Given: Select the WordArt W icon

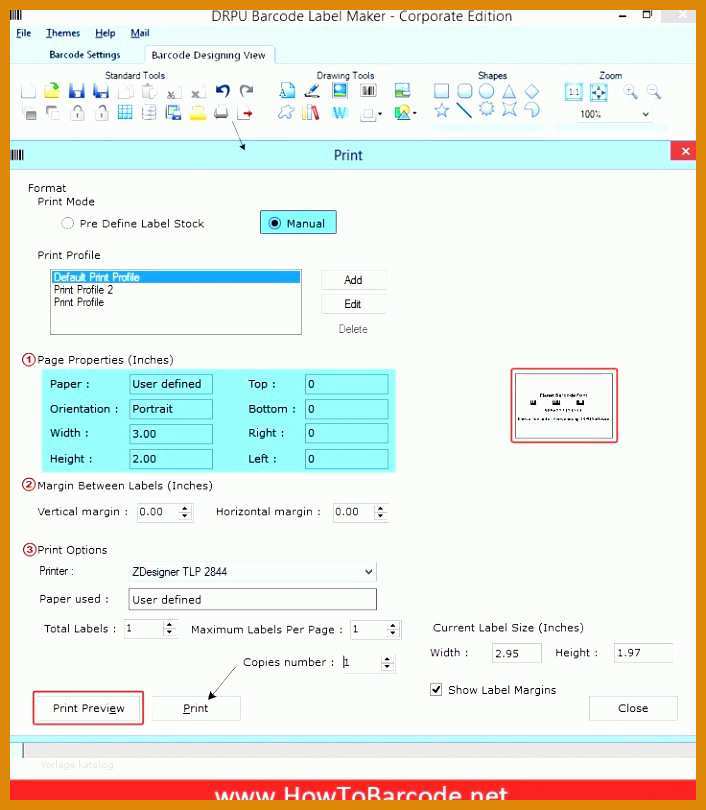Looking at the screenshot, I should click(x=340, y=112).
